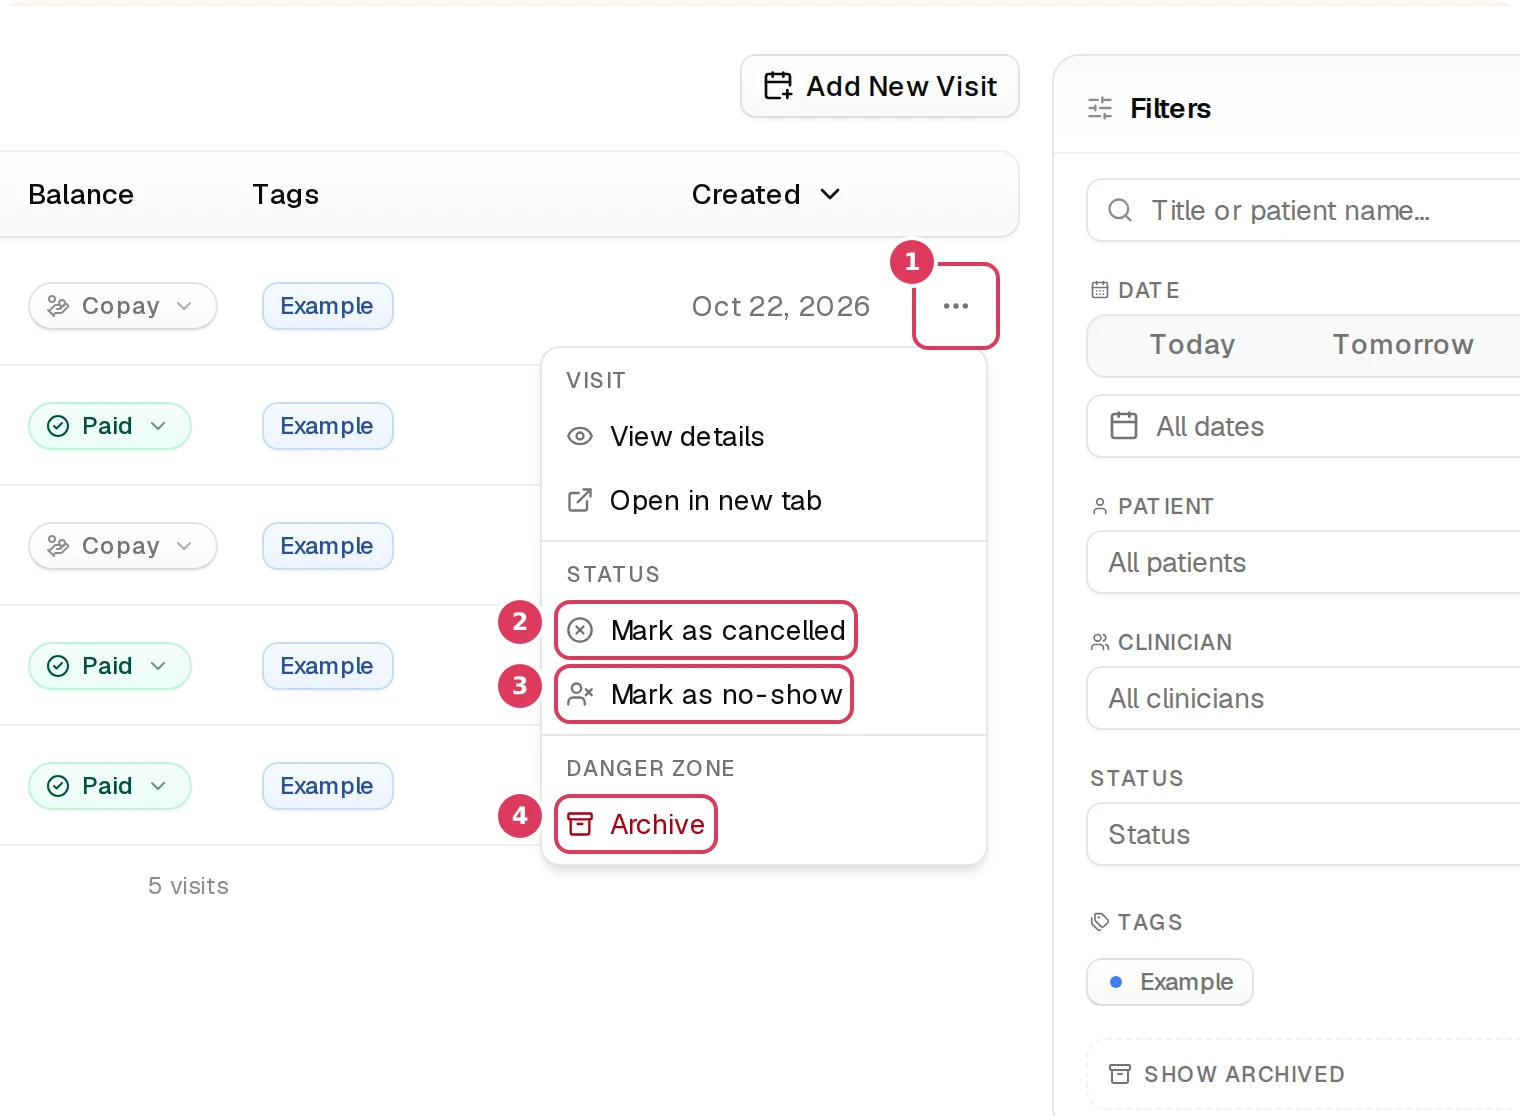The width and height of the screenshot is (1520, 1116).
Task: Click the magnifier icon in the search field
Action: (1120, 210)
